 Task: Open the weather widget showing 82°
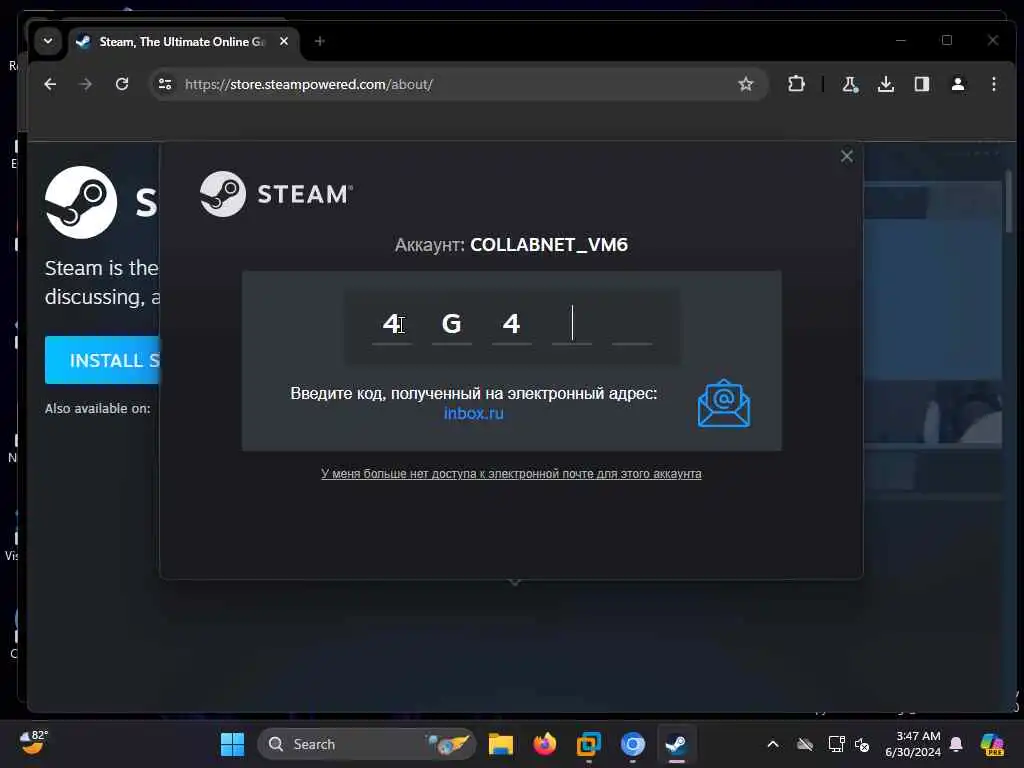(x=33, y=743)
